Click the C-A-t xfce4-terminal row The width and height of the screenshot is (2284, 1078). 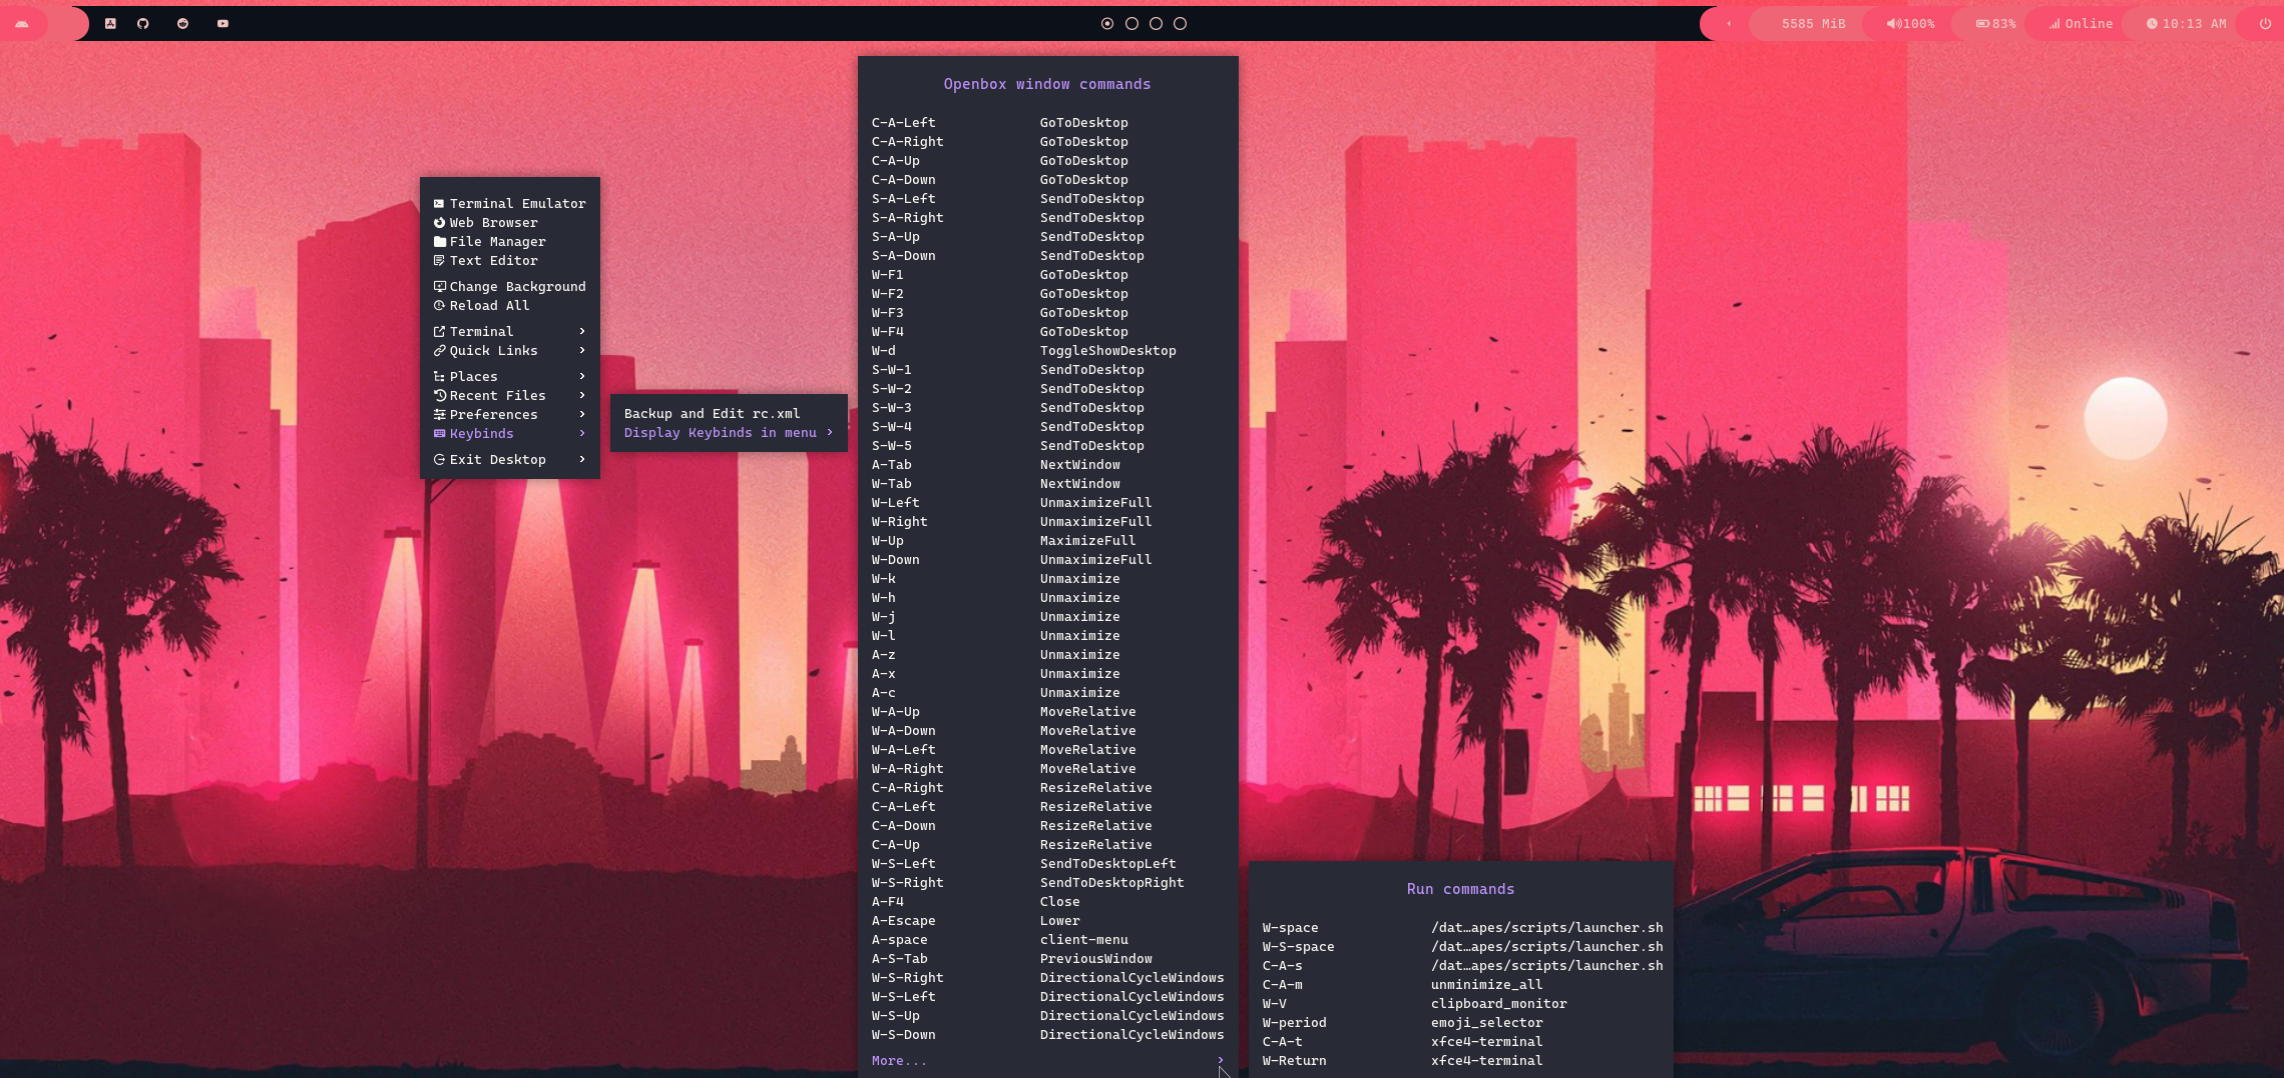1461,1041
